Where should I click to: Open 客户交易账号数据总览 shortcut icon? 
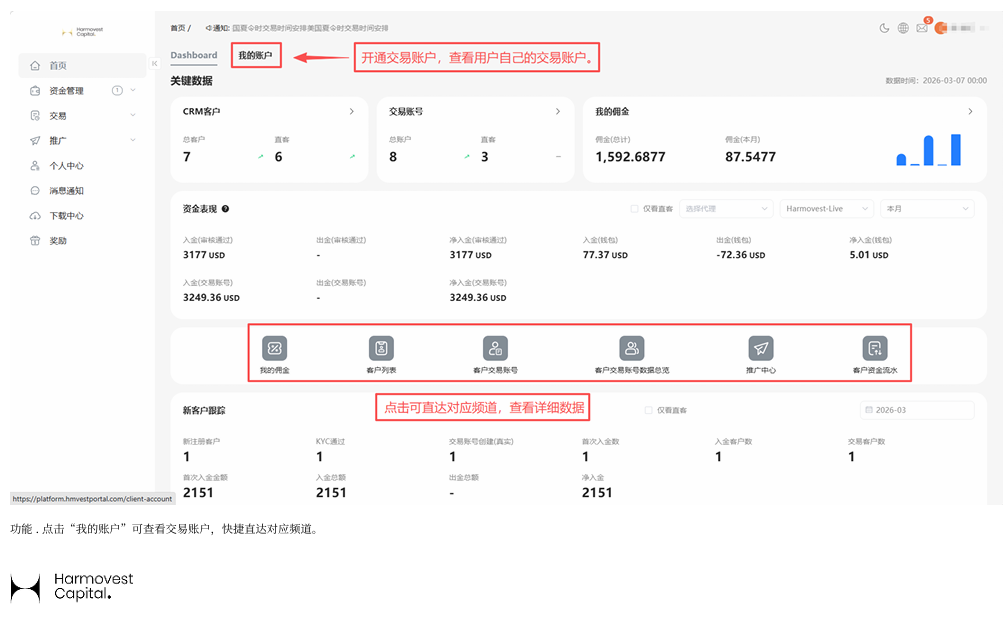click(x=632, y=349)
